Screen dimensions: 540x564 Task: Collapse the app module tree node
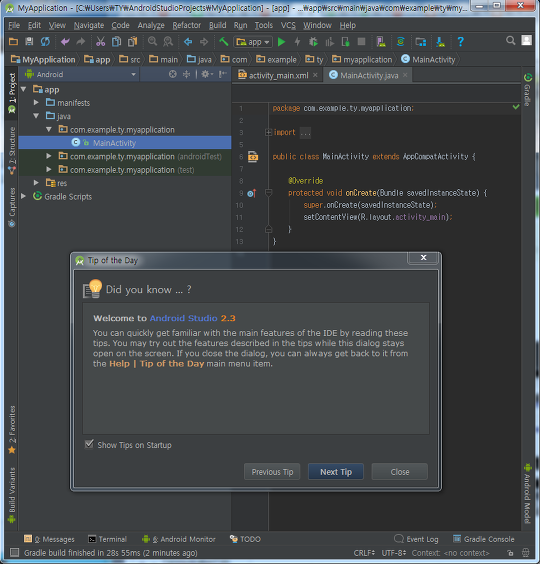coord(24,89)
